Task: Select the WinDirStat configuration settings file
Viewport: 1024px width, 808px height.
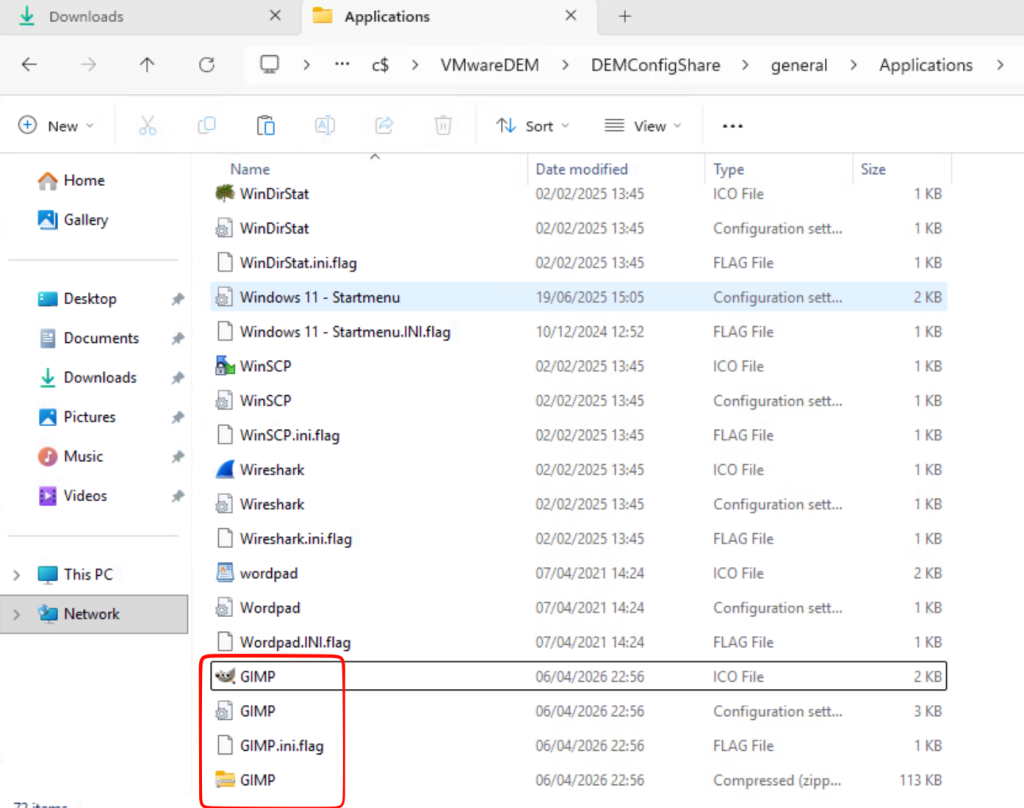Action: (x=579, y=229)
